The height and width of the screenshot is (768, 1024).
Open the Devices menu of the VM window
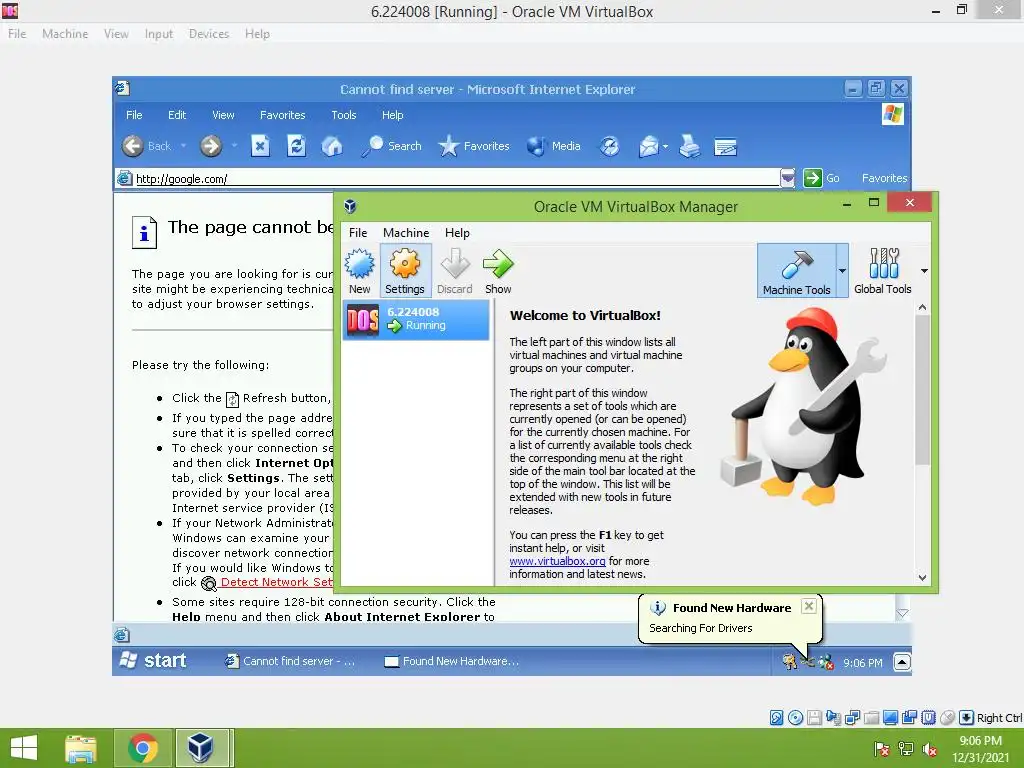click(209, 34)
